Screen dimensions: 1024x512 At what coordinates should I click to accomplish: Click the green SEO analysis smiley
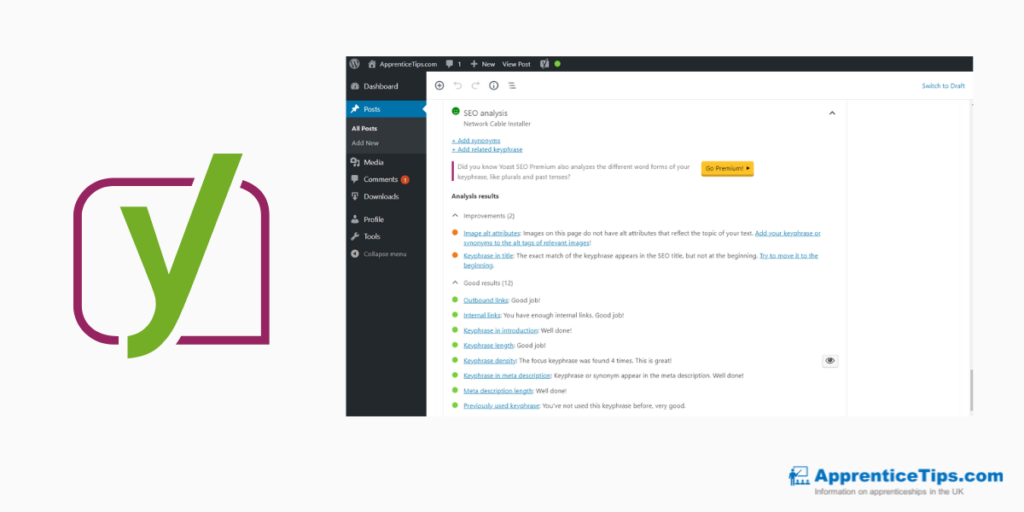click(x=456, y=112)
